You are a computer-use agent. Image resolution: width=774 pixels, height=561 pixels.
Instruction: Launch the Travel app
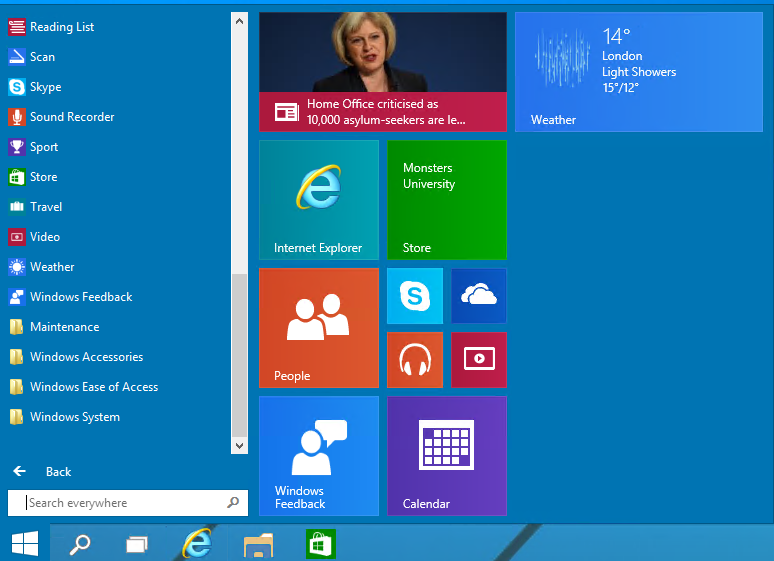(x=35, y=207)
